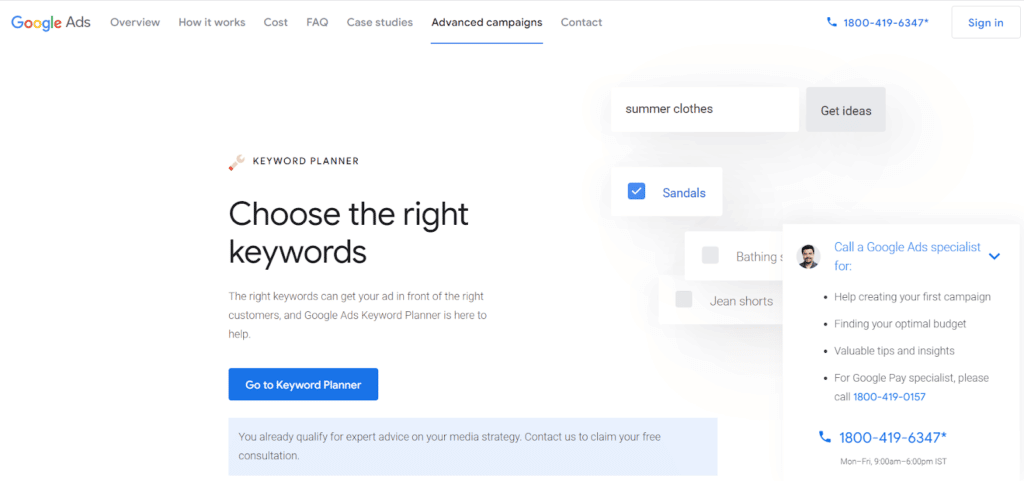Click the large 1800-419-6347 number in panel
This screenshot has width=1024, height=481.
click(893, 437)
